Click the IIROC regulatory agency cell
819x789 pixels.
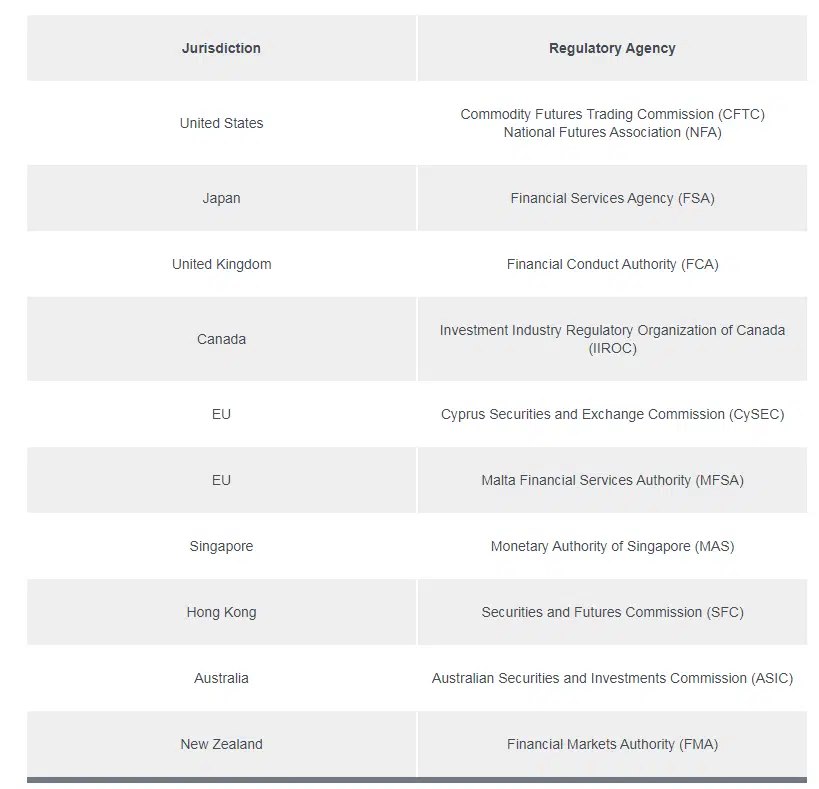(x=612, y=339)
